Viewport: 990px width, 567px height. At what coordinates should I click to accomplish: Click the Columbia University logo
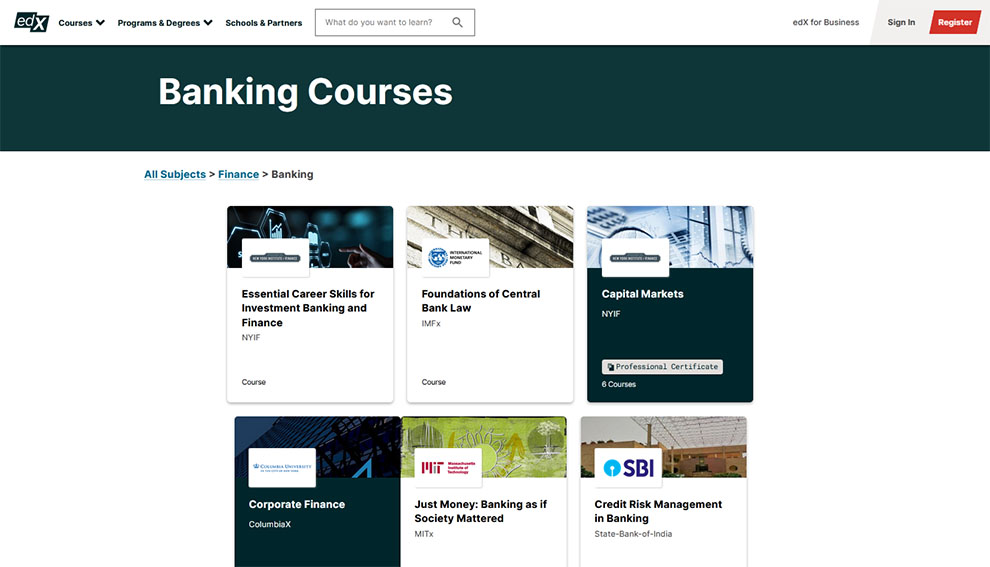tap(282, 467)
